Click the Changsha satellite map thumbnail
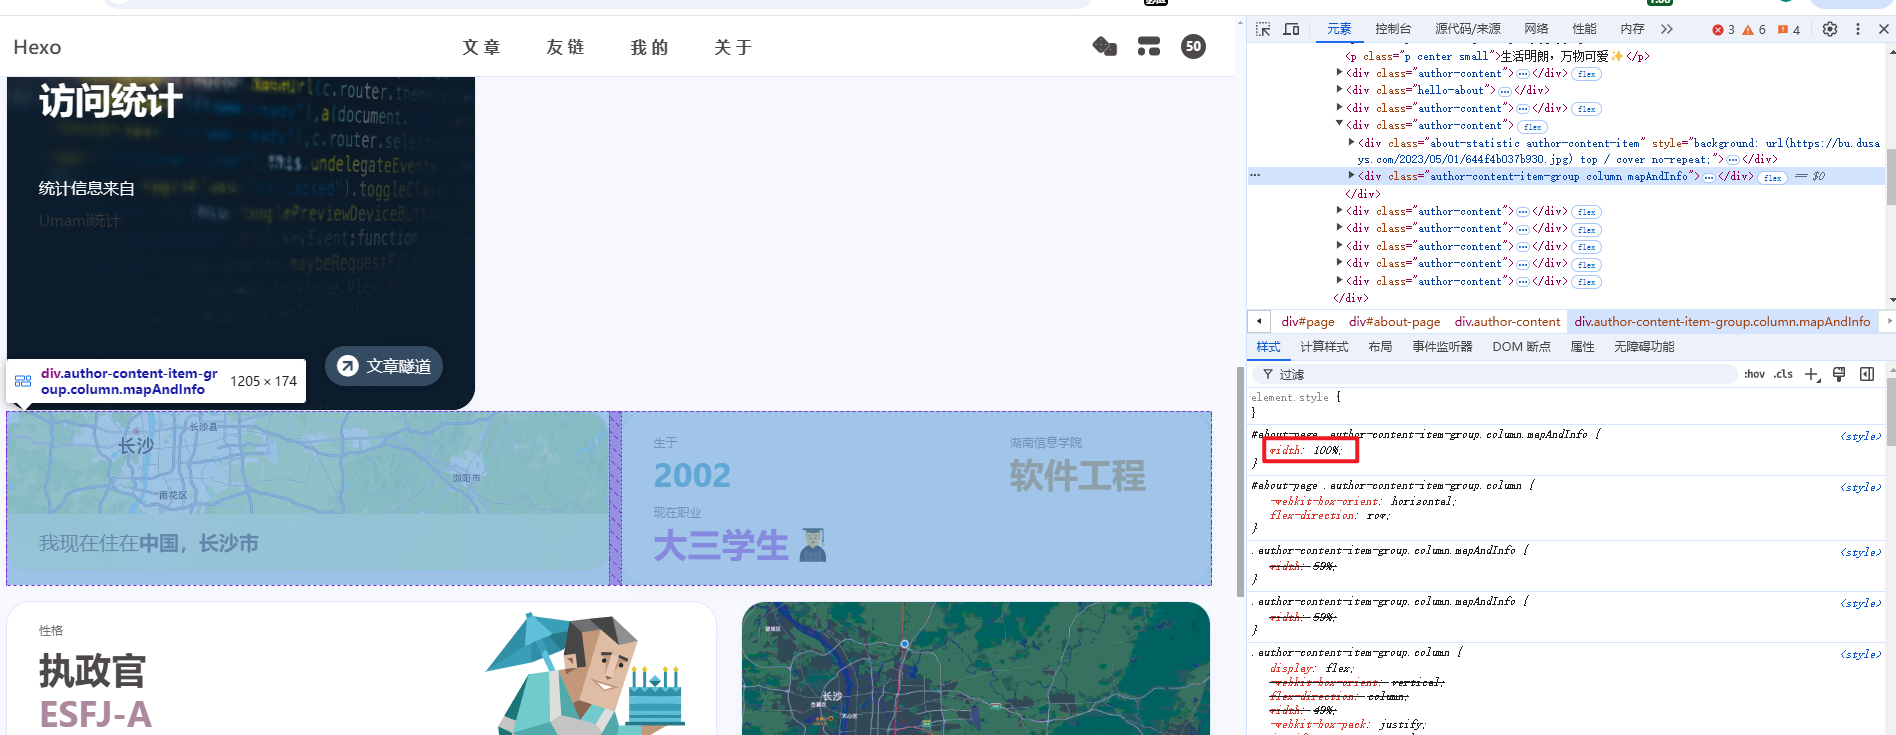Viewport: 1896px width, 735px height. pyautogui.click(x=976, y=668)
